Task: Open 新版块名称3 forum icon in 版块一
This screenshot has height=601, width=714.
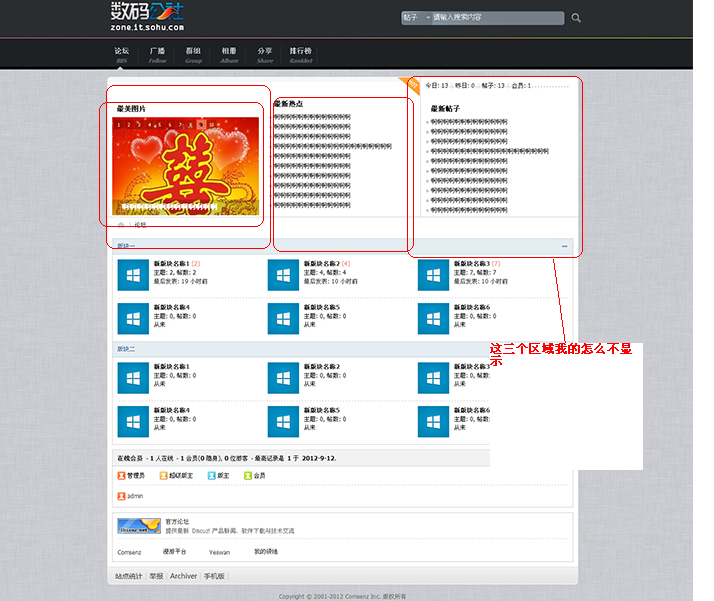Action: pyautogui.click(x=434, y=275)
